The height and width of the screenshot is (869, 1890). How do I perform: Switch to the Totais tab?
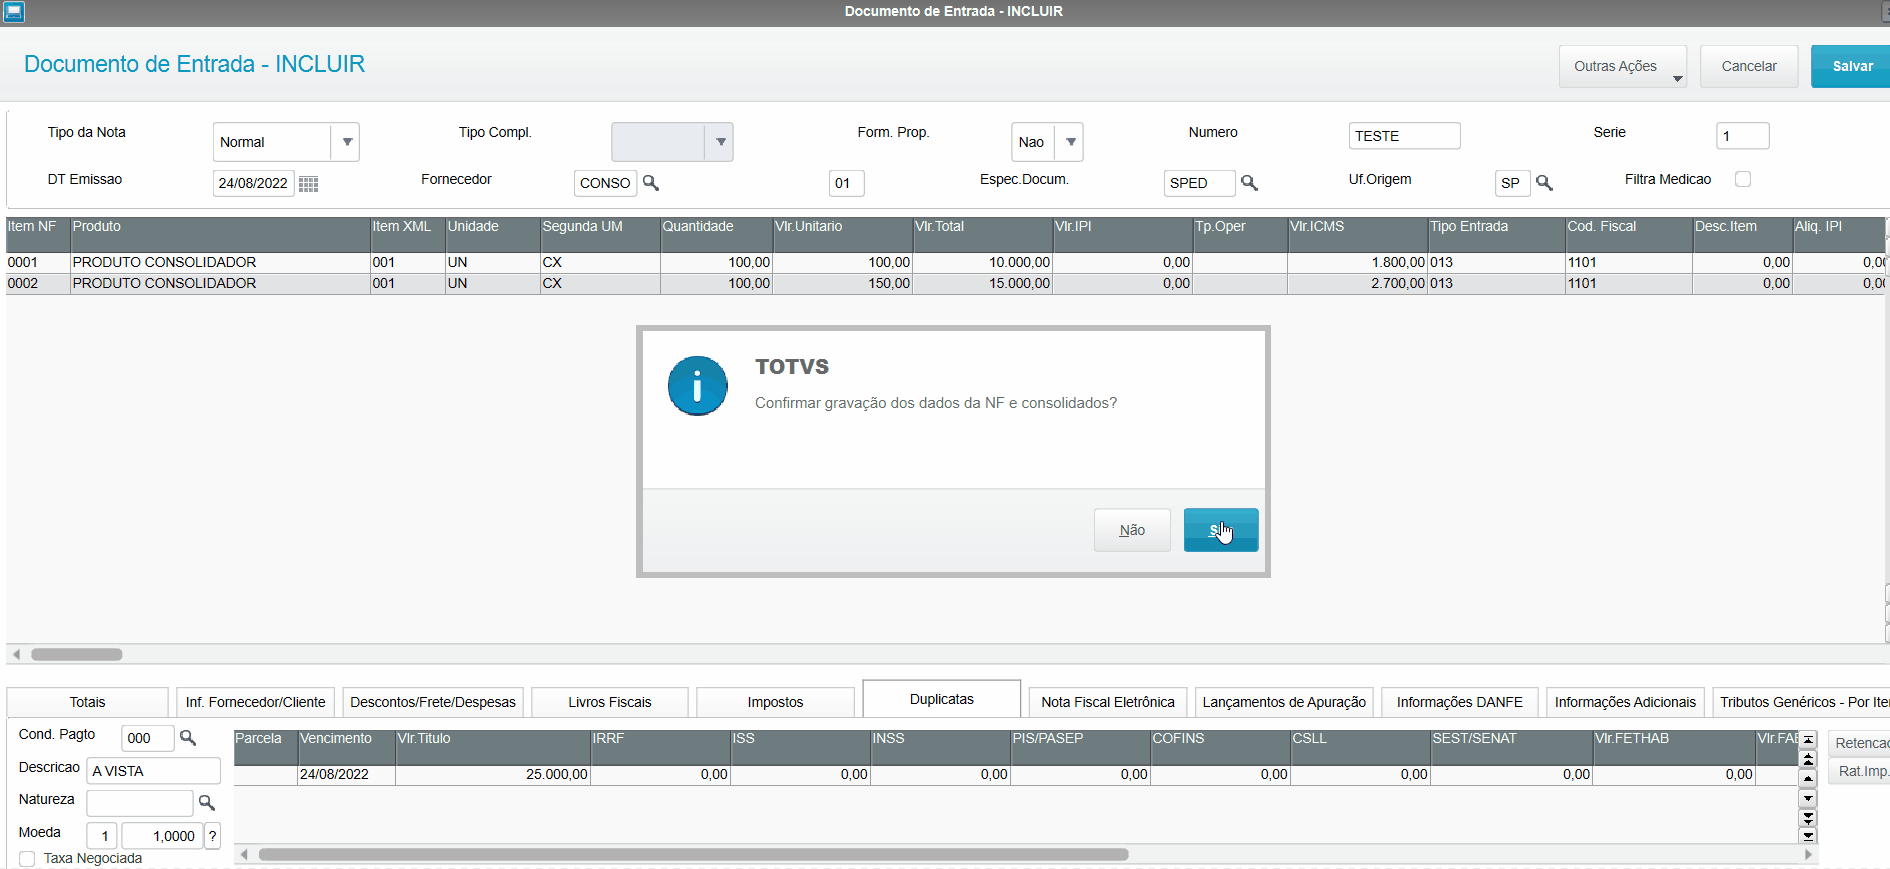coord(88,702)
